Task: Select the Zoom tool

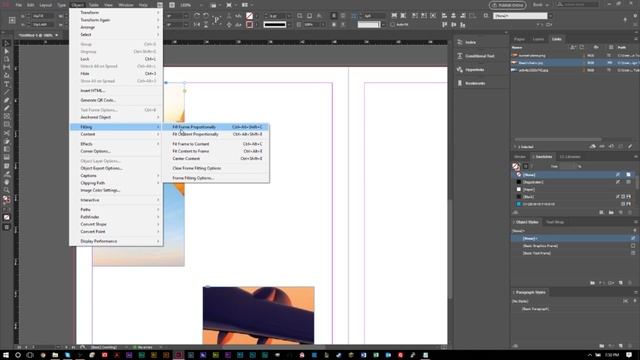Action: click(x=7, y=190)
